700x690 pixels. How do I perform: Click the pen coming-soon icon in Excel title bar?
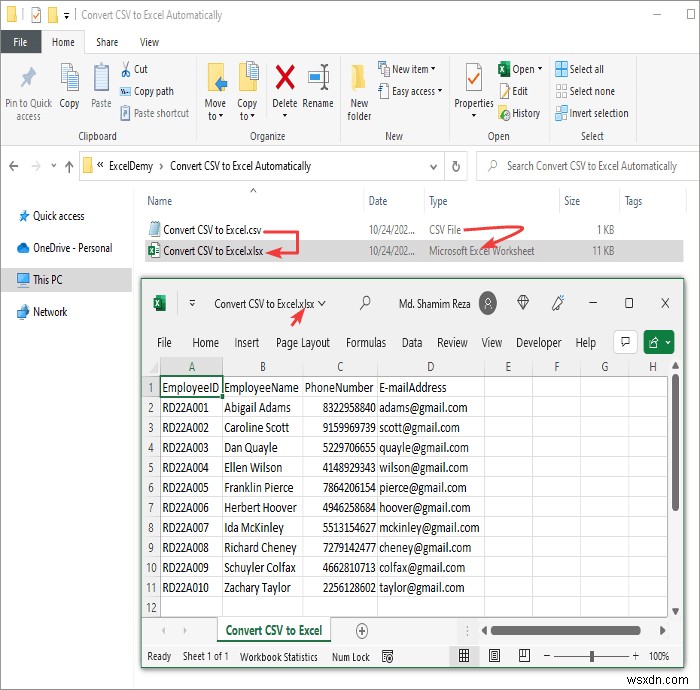(x=558, y=303)
